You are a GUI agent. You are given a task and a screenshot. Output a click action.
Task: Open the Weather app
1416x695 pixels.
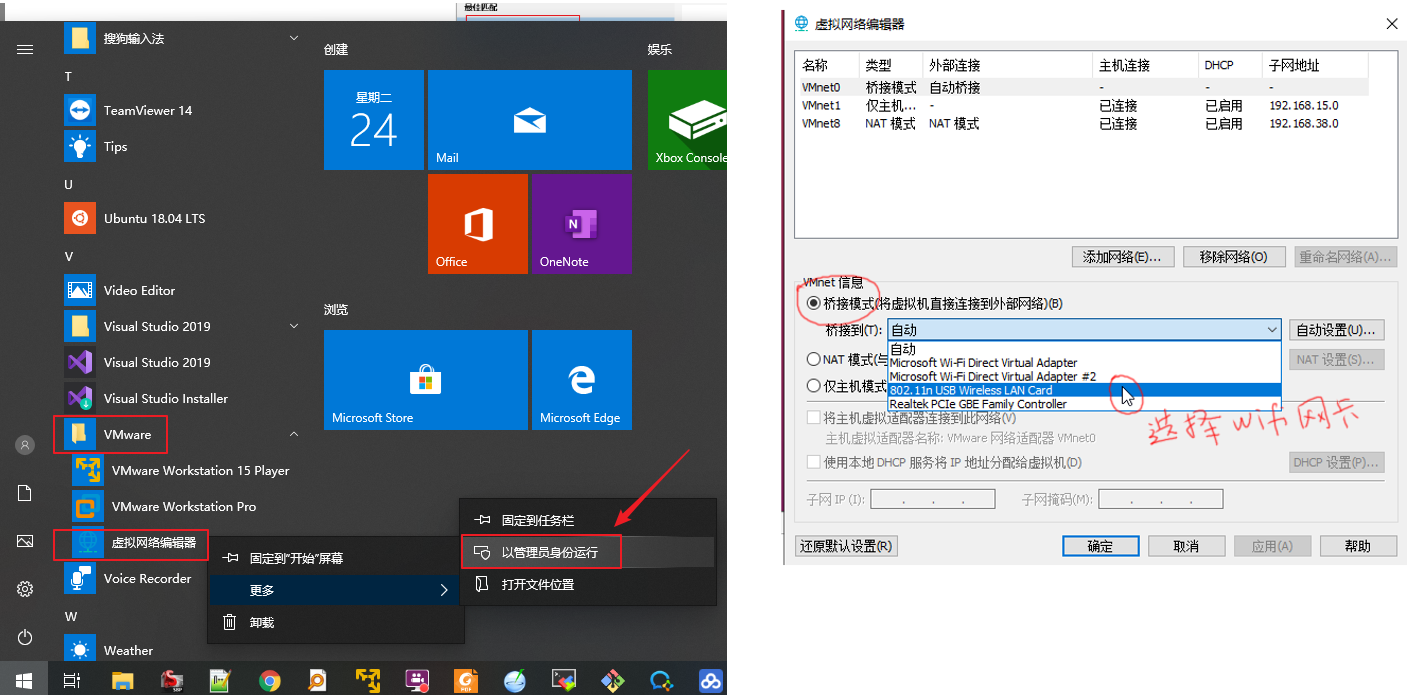pyautogui.click(x=128, y=650)
